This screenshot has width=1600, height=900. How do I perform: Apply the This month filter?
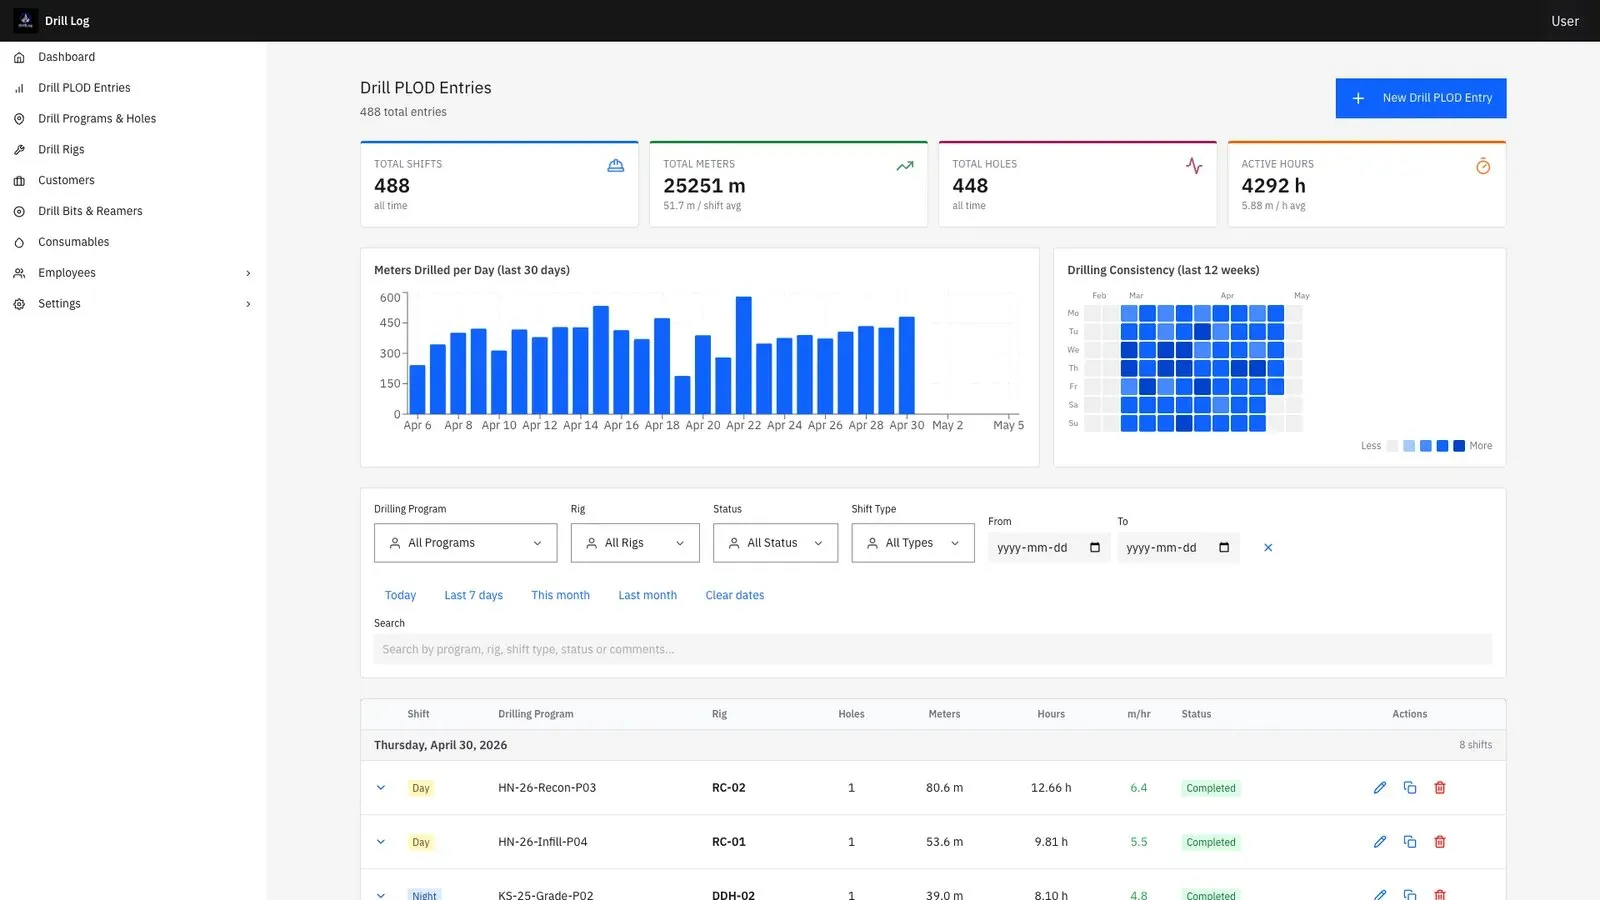pos(560,595)
